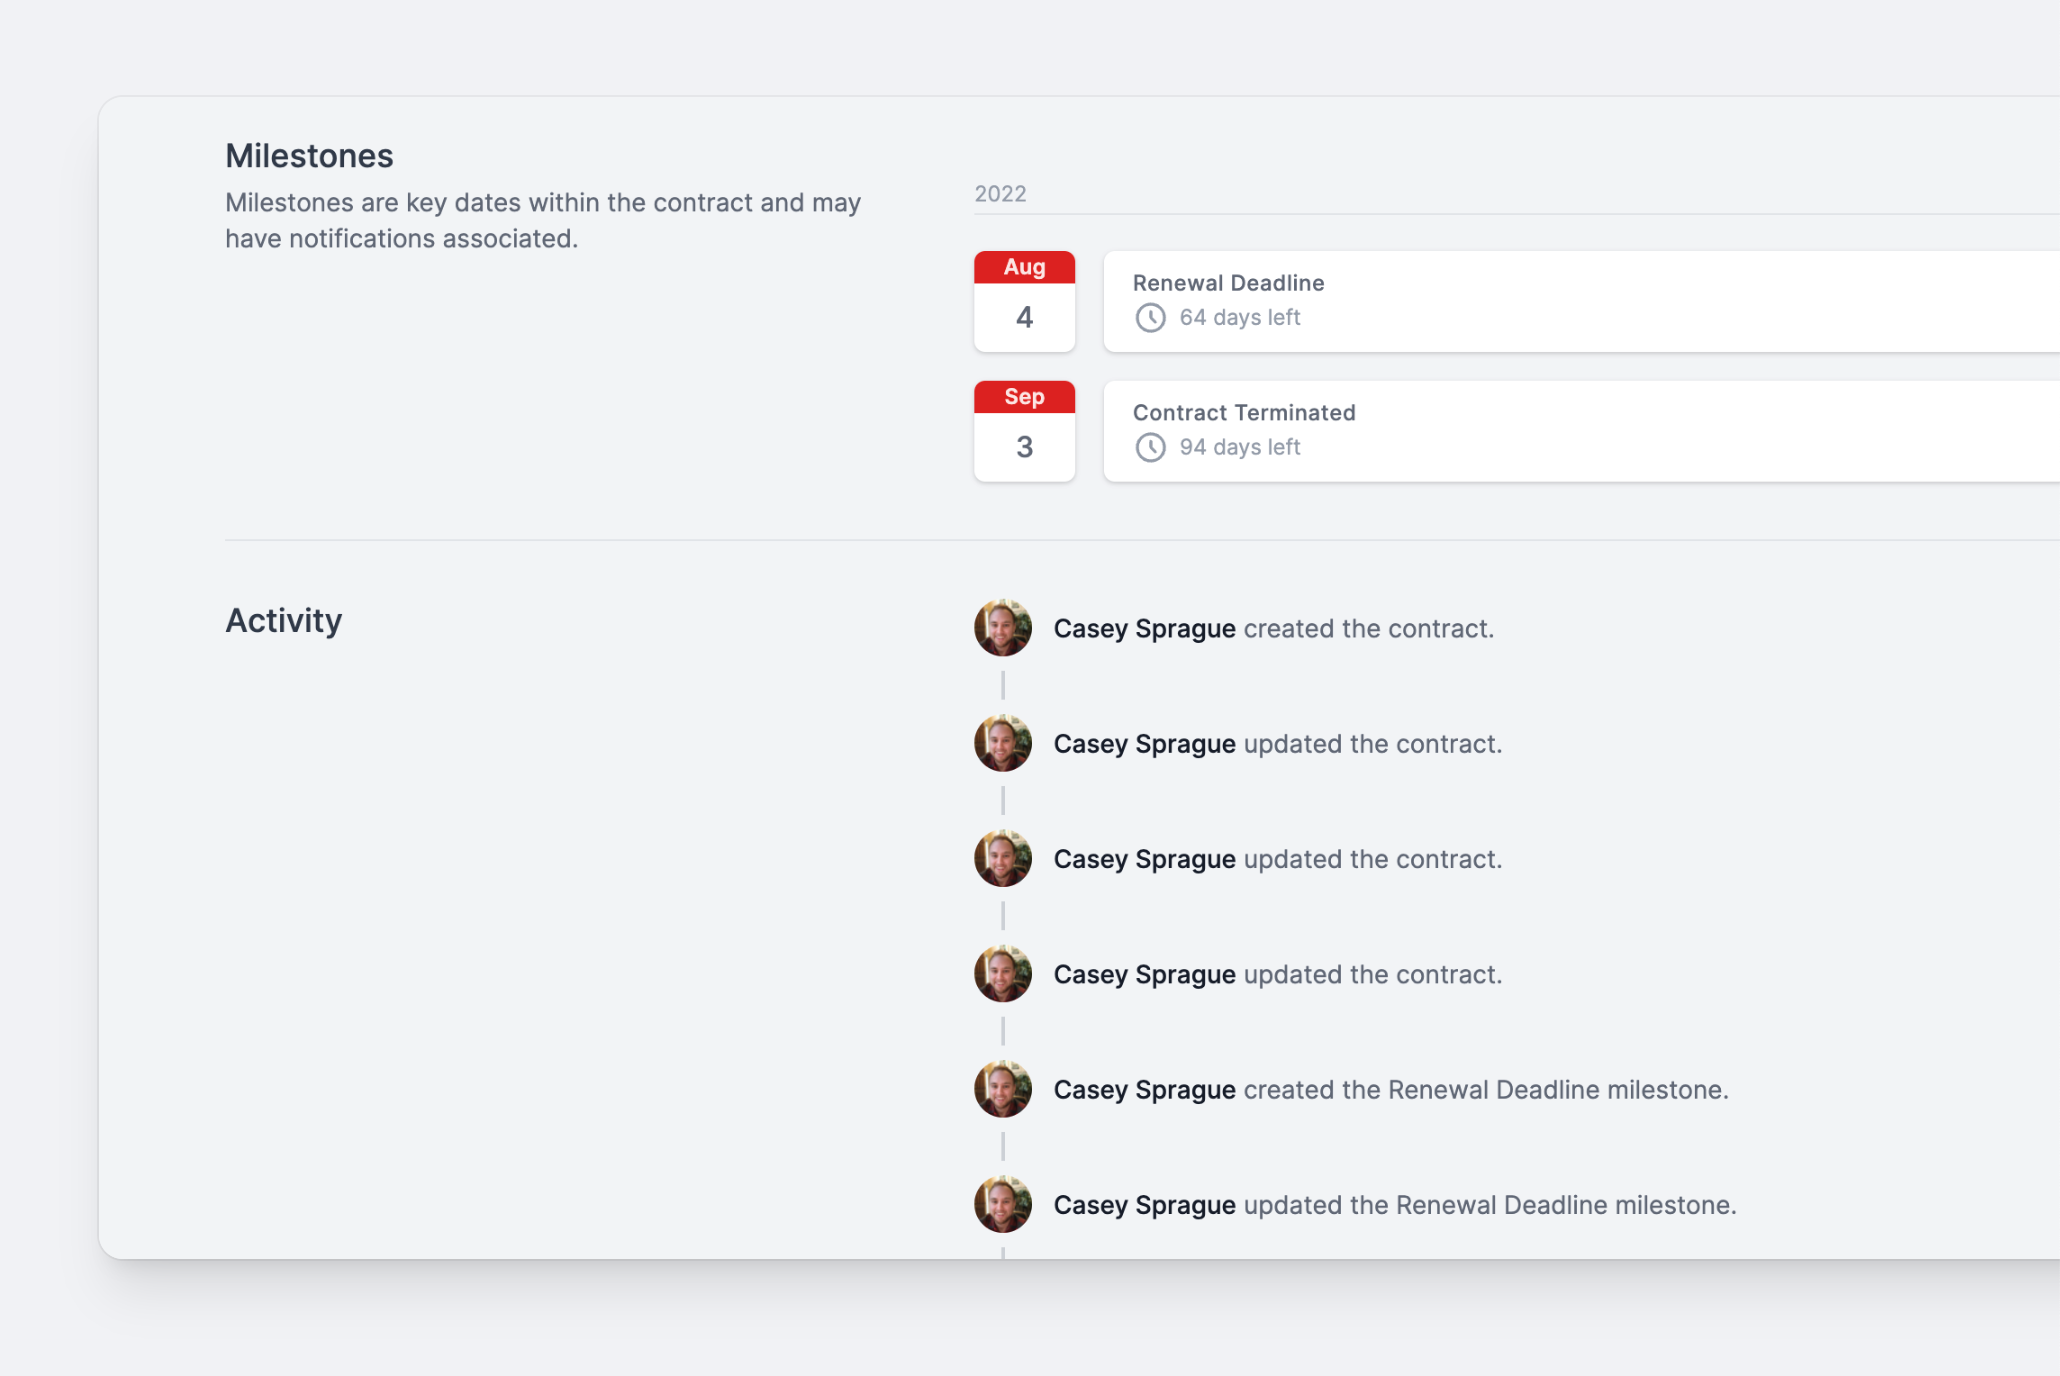This screenshot has height=1376, width=2060.
Task: Click the '64 days left' countdown text
Action: coord(1240,318)
